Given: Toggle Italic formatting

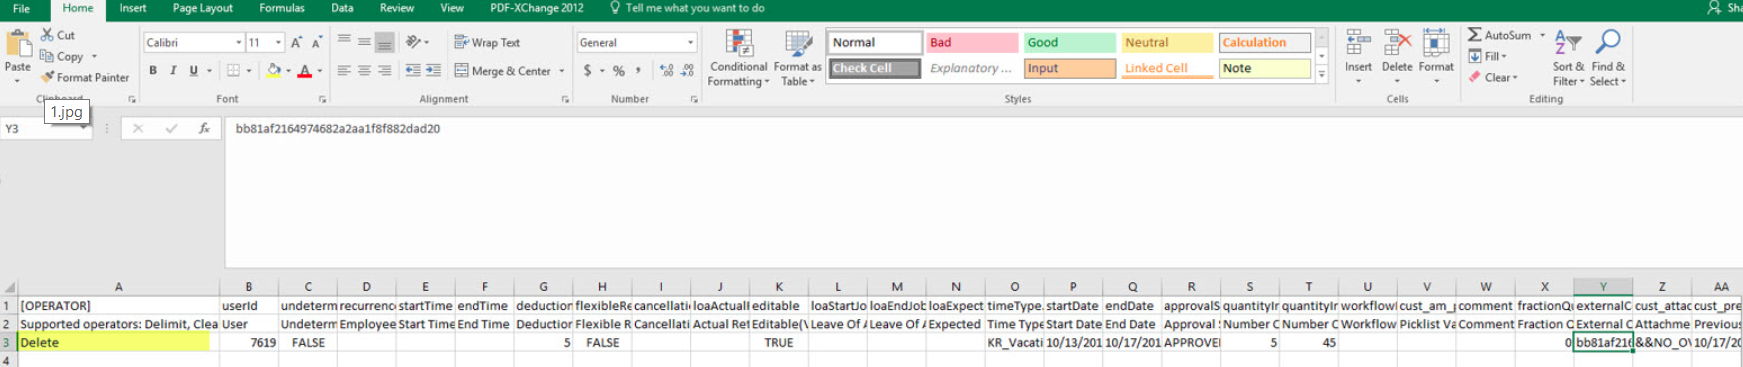Looking at the screenshot, I should [x=173, y=70].
